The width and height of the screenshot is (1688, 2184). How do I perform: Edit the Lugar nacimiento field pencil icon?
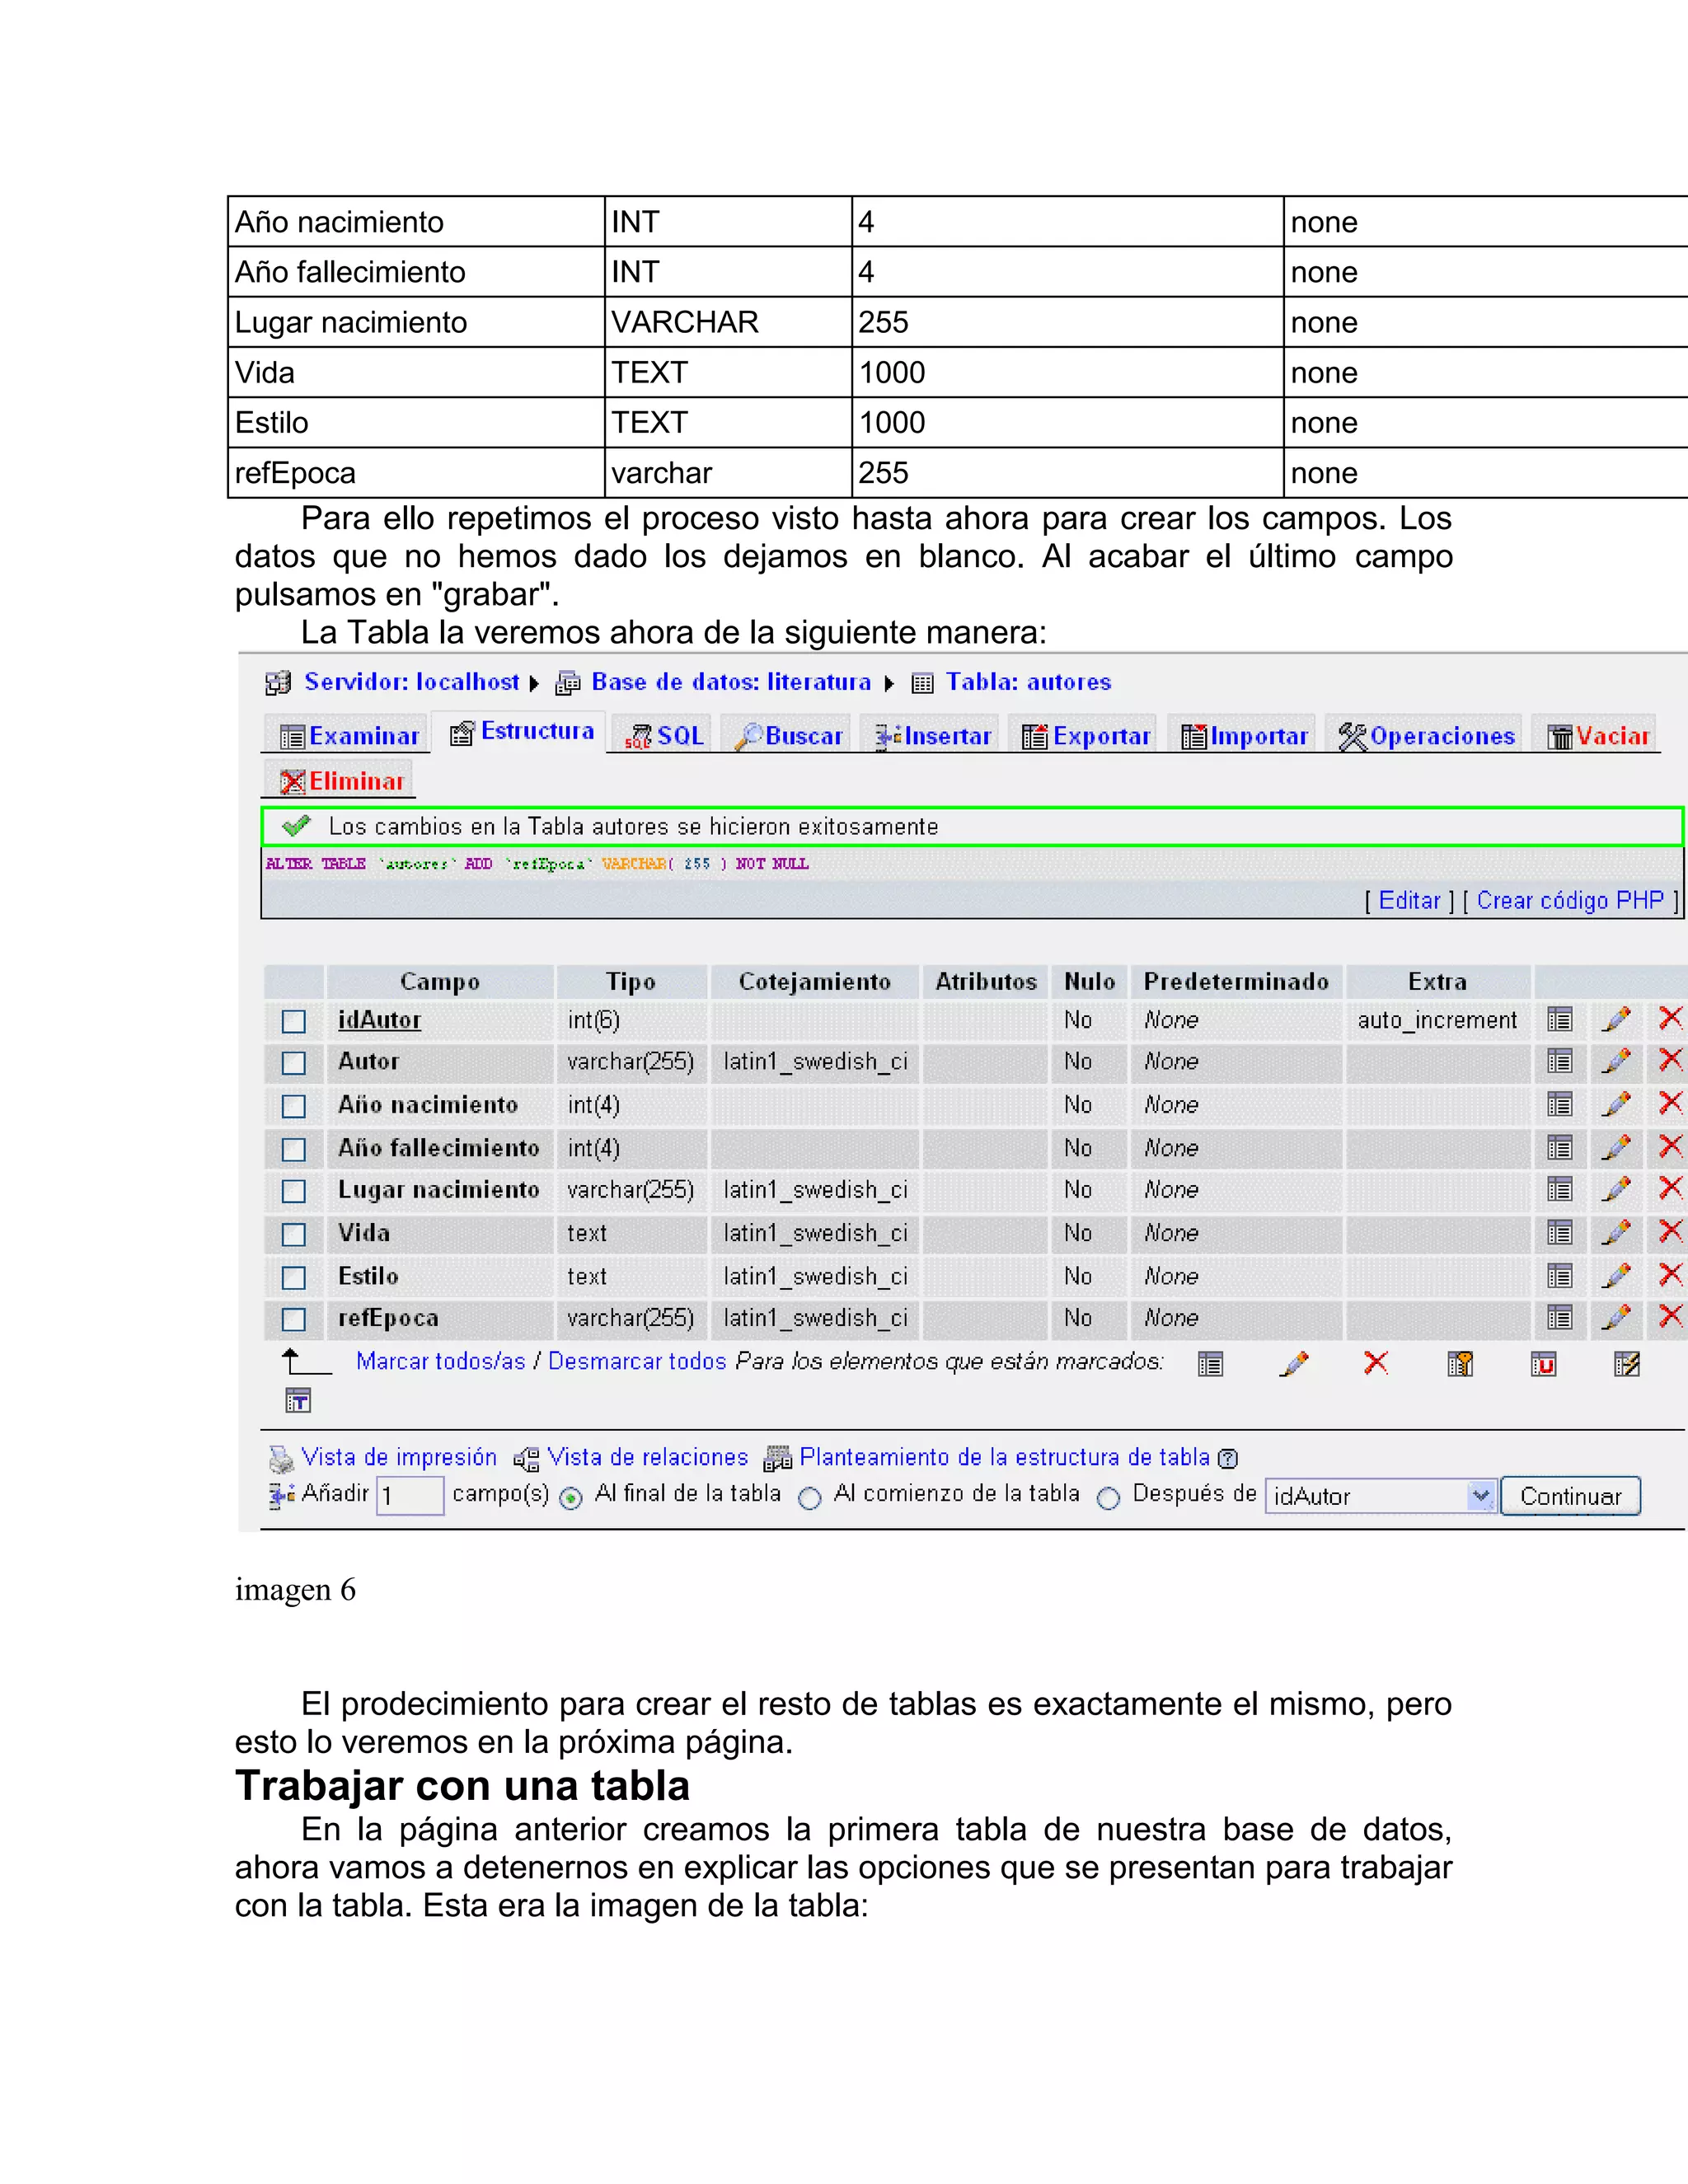(1616, 1189)
